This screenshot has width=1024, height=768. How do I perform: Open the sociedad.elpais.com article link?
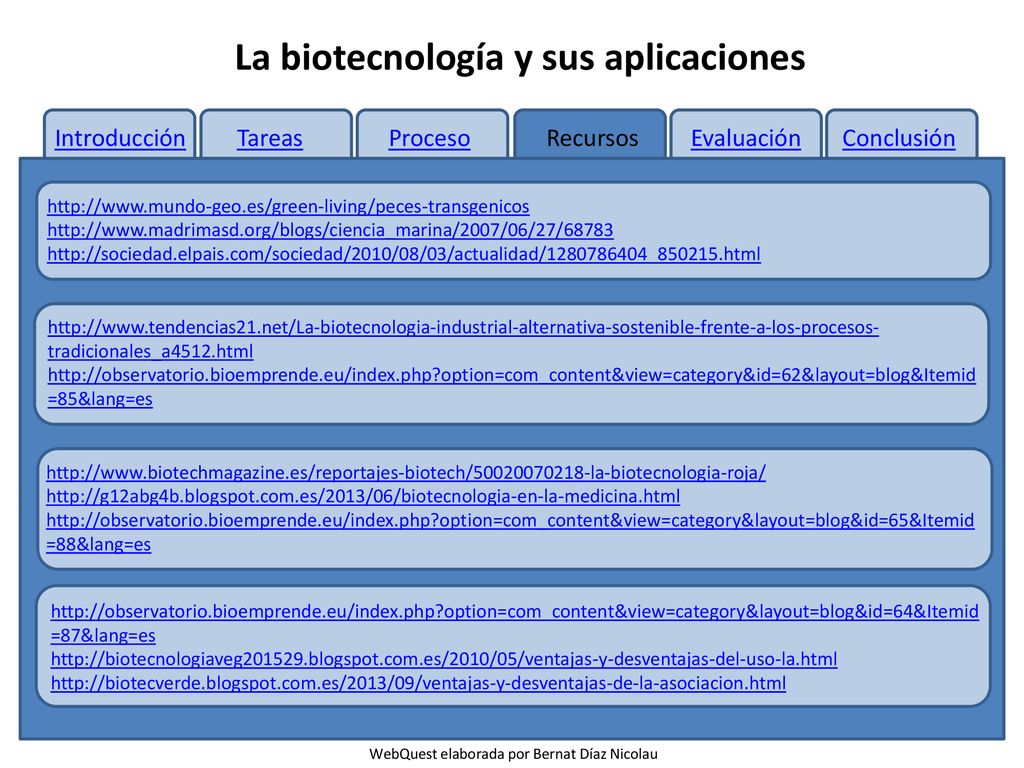[x=404, y=254]
